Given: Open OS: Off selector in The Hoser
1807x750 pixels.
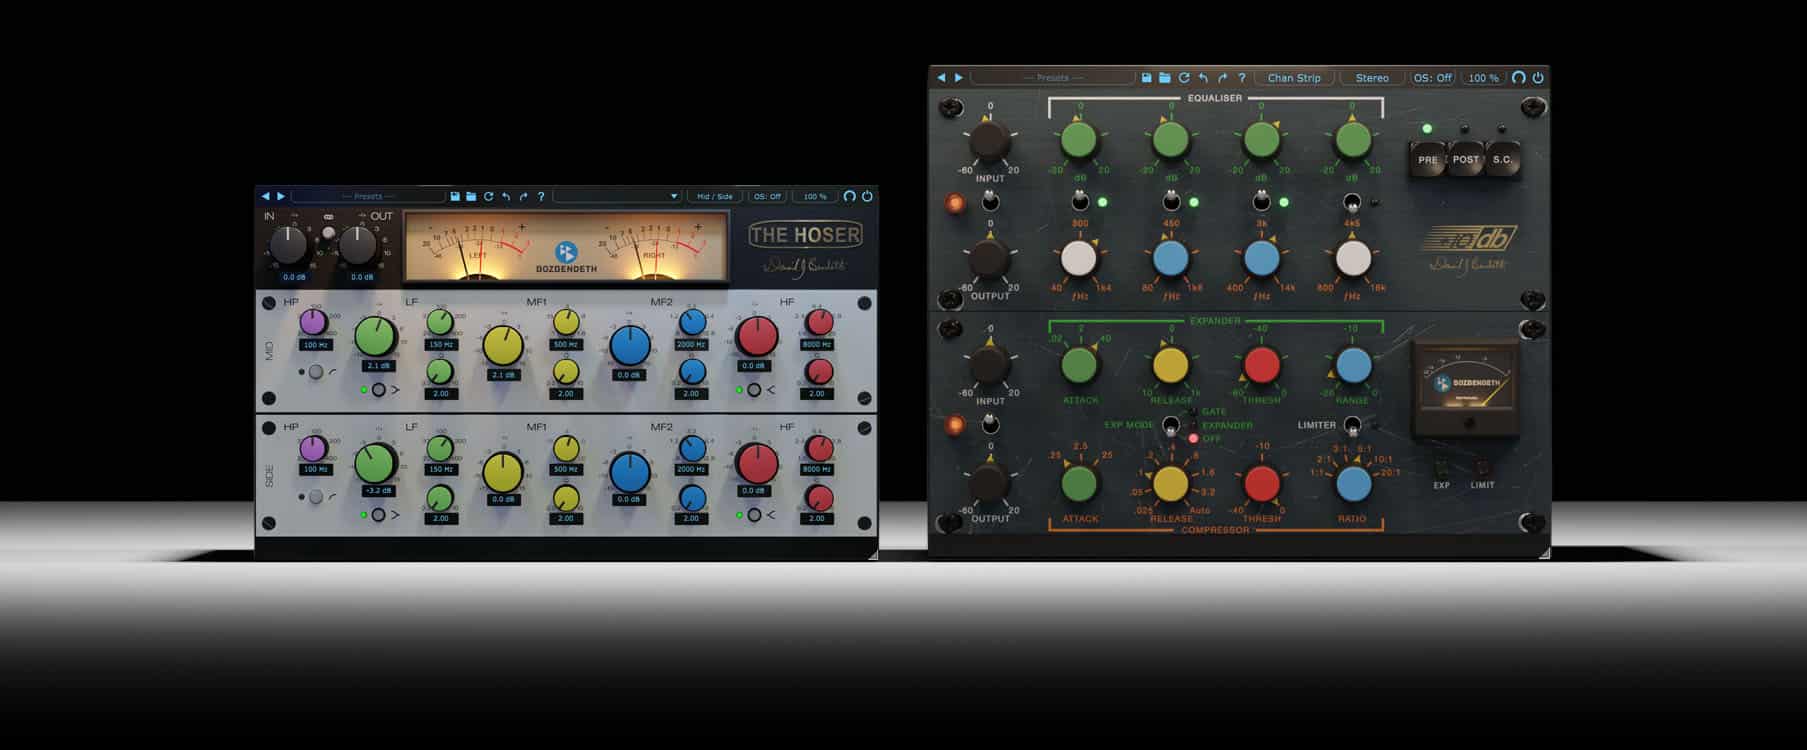Looking at the screenshot, I should pyautogui.click(x=767, y=197).
